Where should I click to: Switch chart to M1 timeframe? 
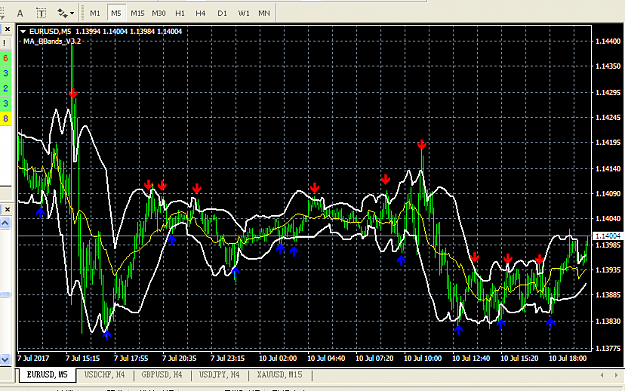(95, 13)
